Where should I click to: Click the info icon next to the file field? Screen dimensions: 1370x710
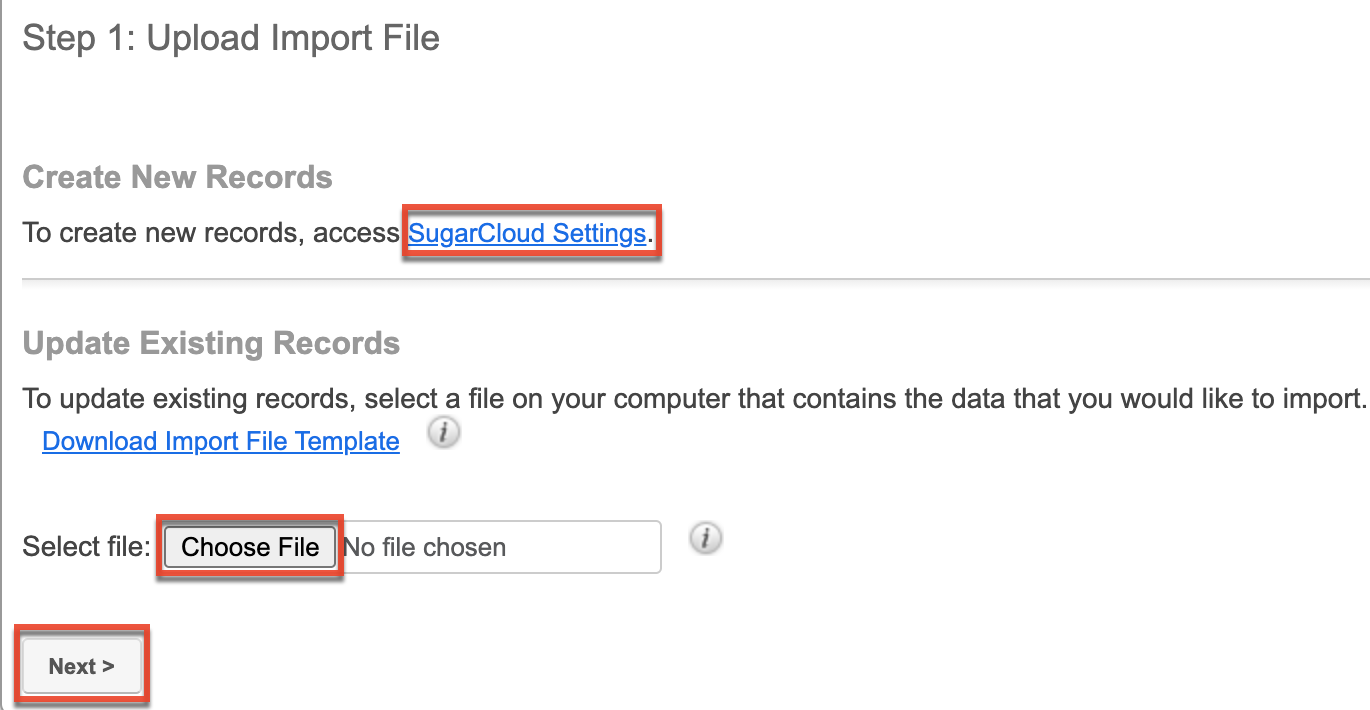706,539
